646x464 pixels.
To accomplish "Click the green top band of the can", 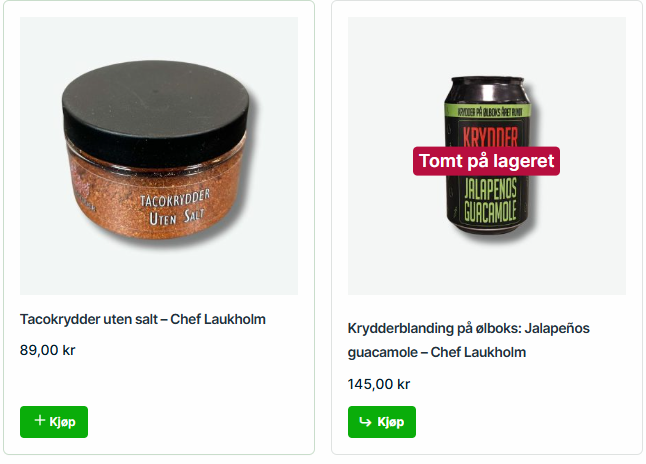I will 488,111.
